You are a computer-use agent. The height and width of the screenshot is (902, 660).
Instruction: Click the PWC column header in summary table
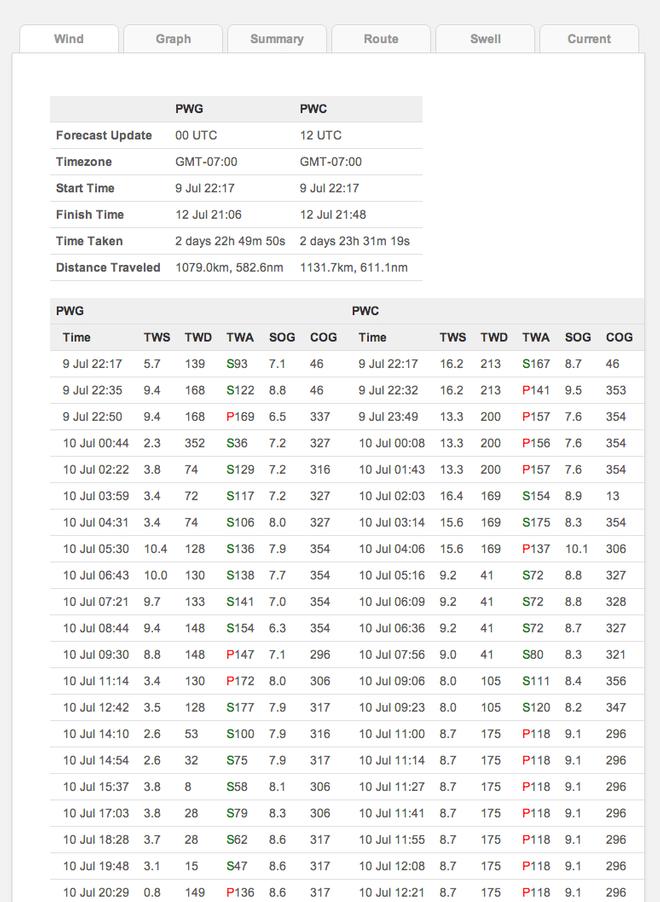(x=313, y=109)
